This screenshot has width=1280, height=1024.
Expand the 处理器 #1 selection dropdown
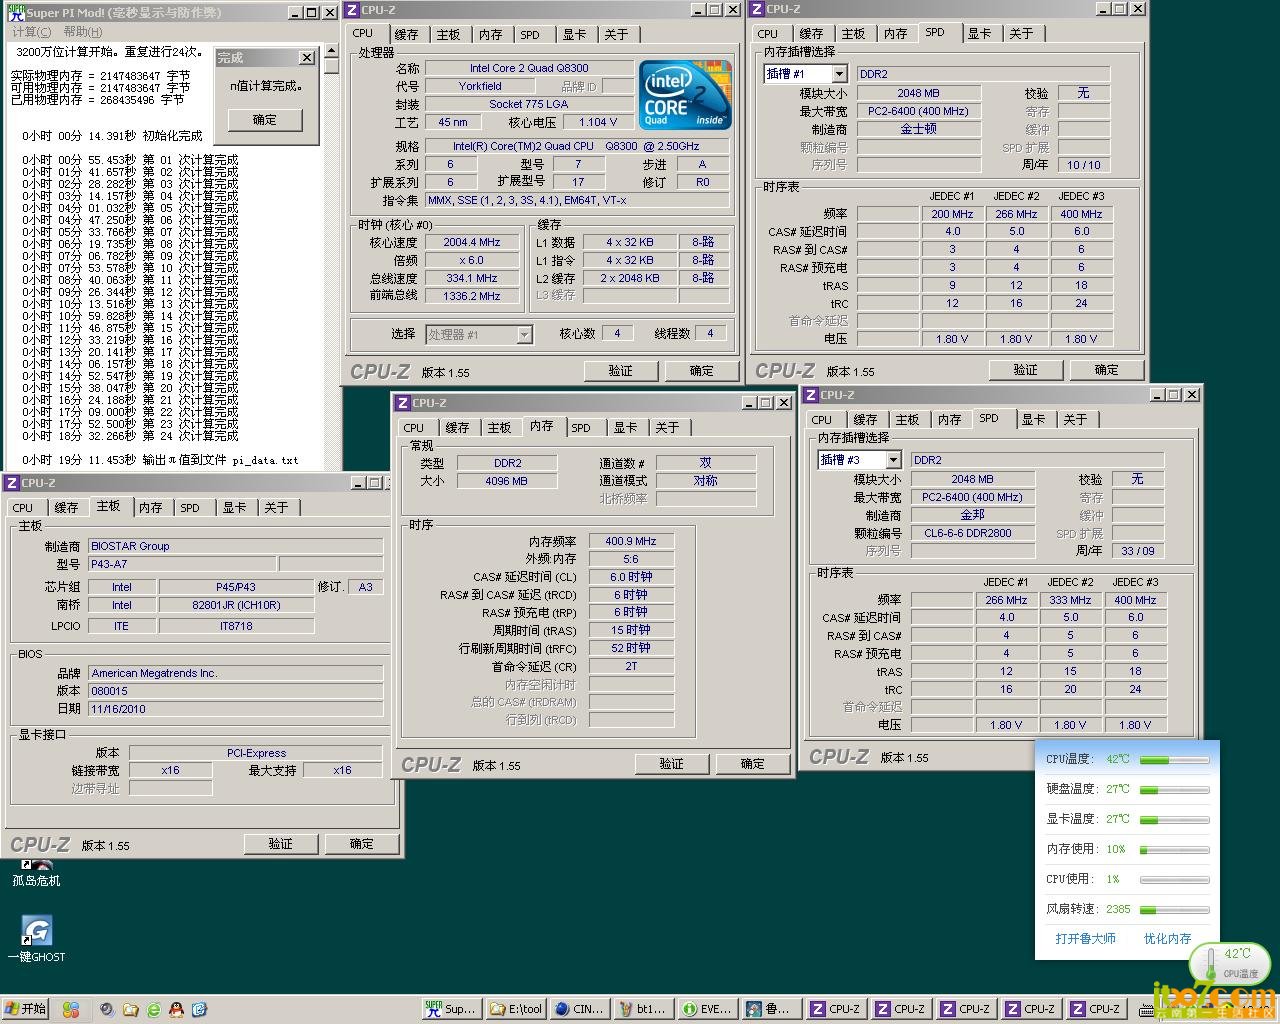pyautogui.click(x=525, y=335)
